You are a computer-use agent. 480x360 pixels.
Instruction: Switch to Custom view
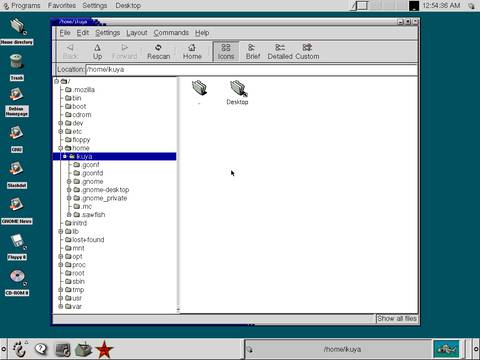click(x=307, y=52)
